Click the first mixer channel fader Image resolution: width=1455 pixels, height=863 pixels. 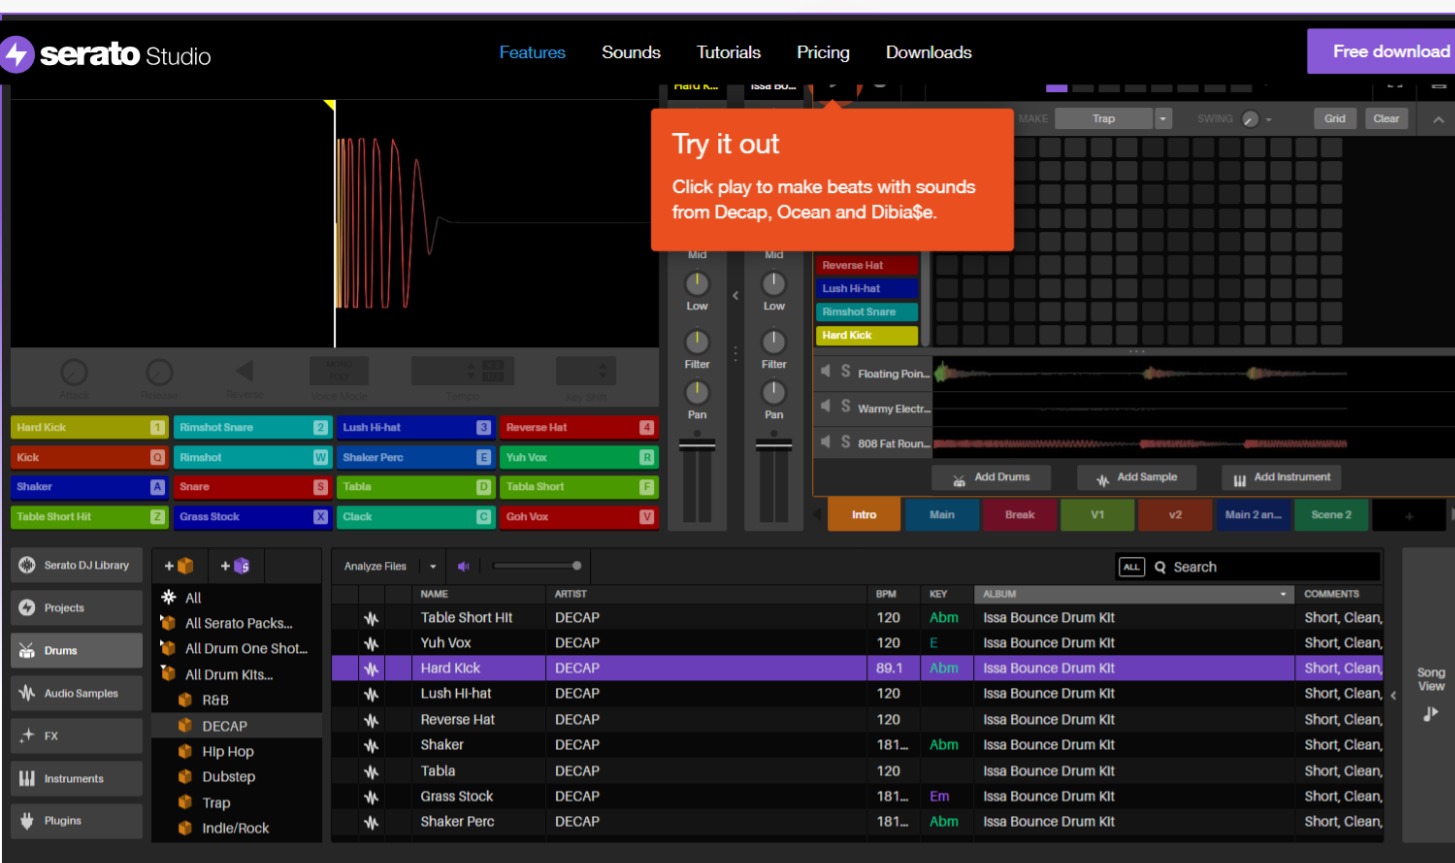(697, 446)
